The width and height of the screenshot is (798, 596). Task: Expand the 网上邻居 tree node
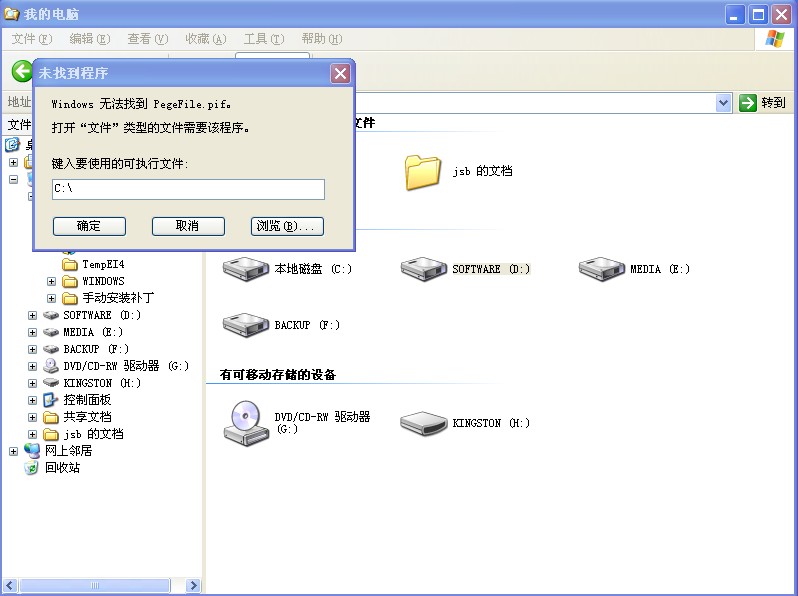[13, 451]
